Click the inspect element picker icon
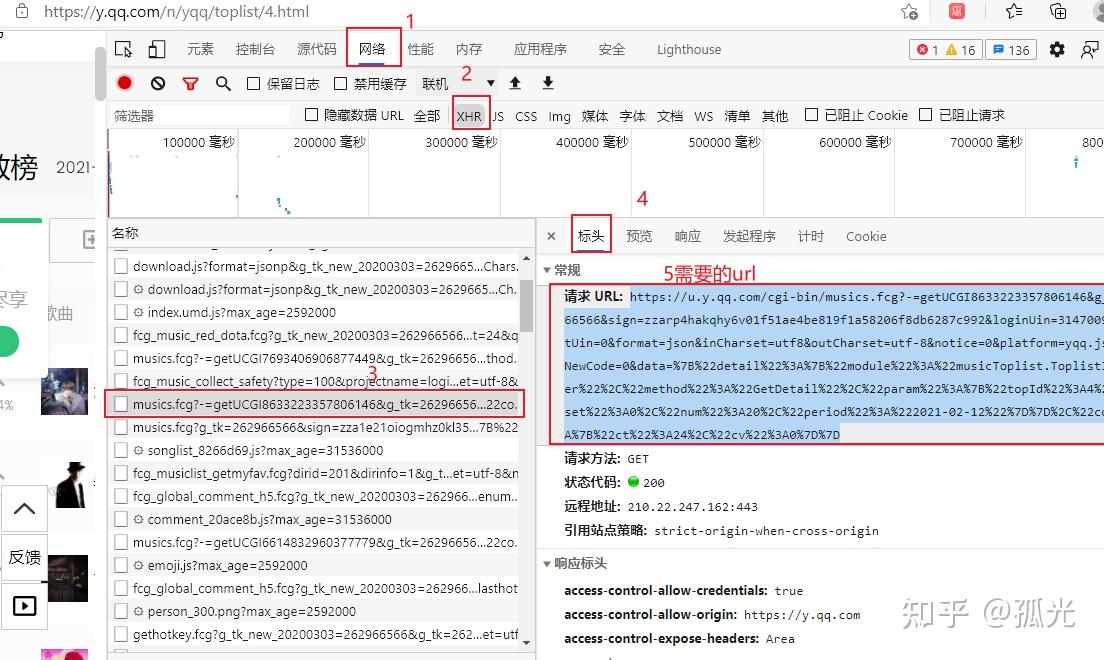Screen dimensions: 1104x660 click(x=123, y=49)
